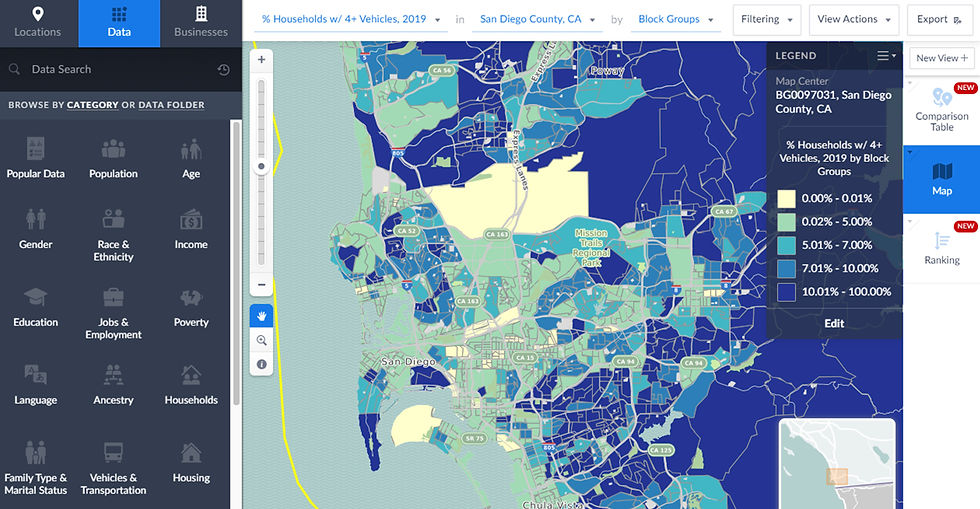Click the 10.01% - 100.00% legend swatch
The width and height of the screenshot is (980, 509).
(786, 292)
